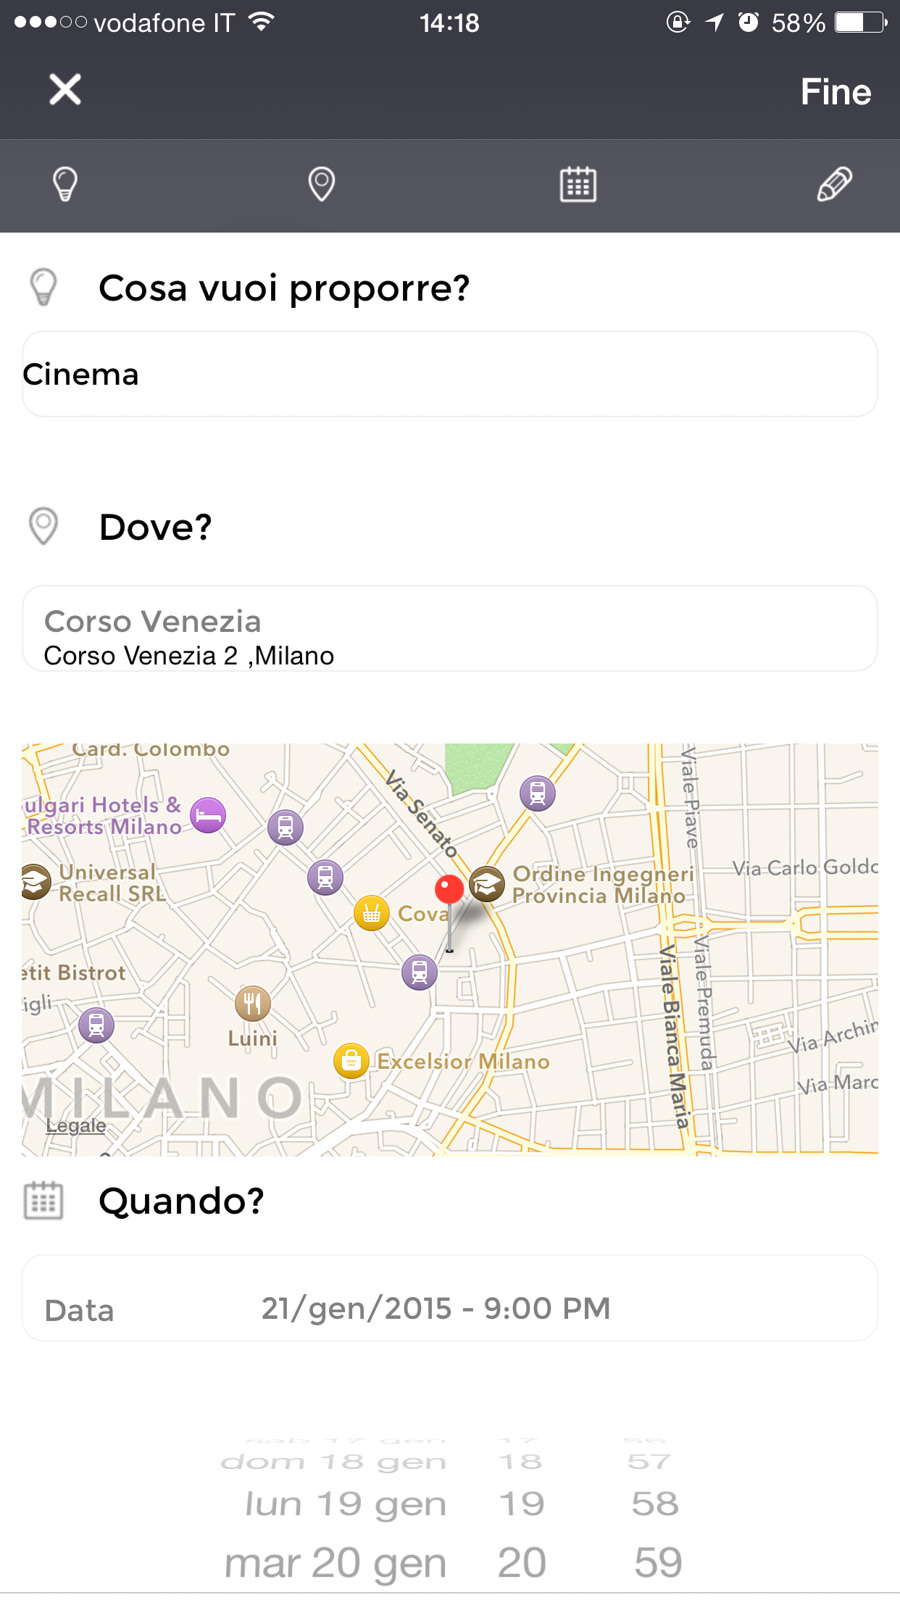
Task: Open the Legale link on map
Action: coord(76,1126)
